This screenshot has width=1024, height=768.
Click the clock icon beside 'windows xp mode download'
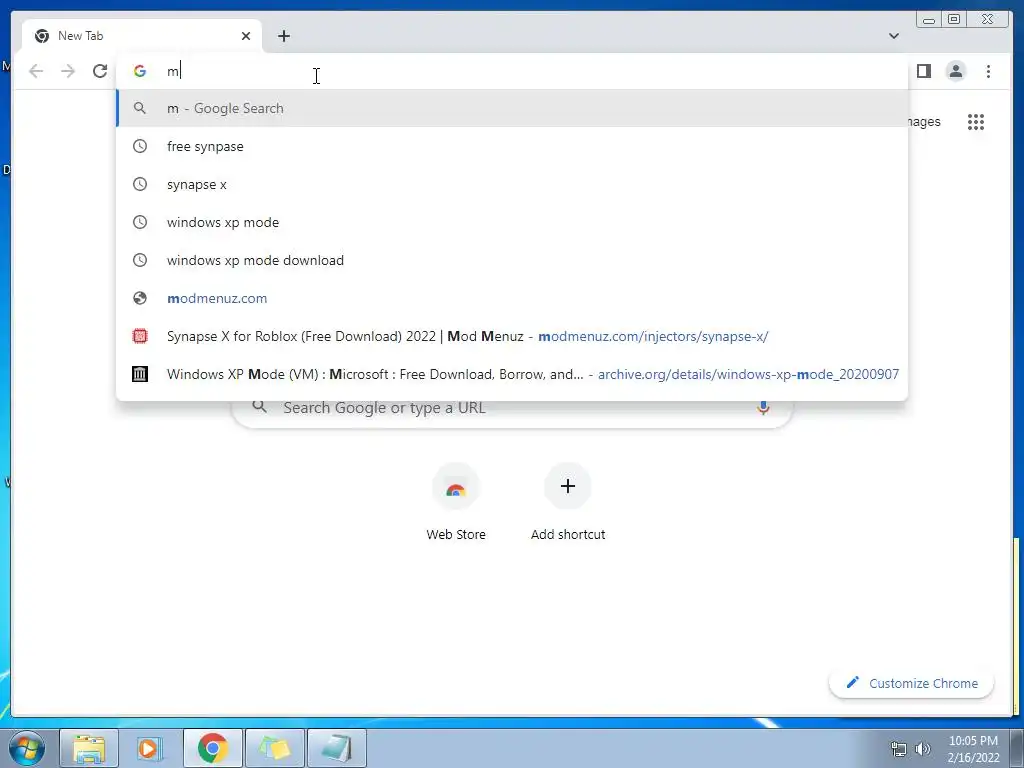tap(140, 260)
